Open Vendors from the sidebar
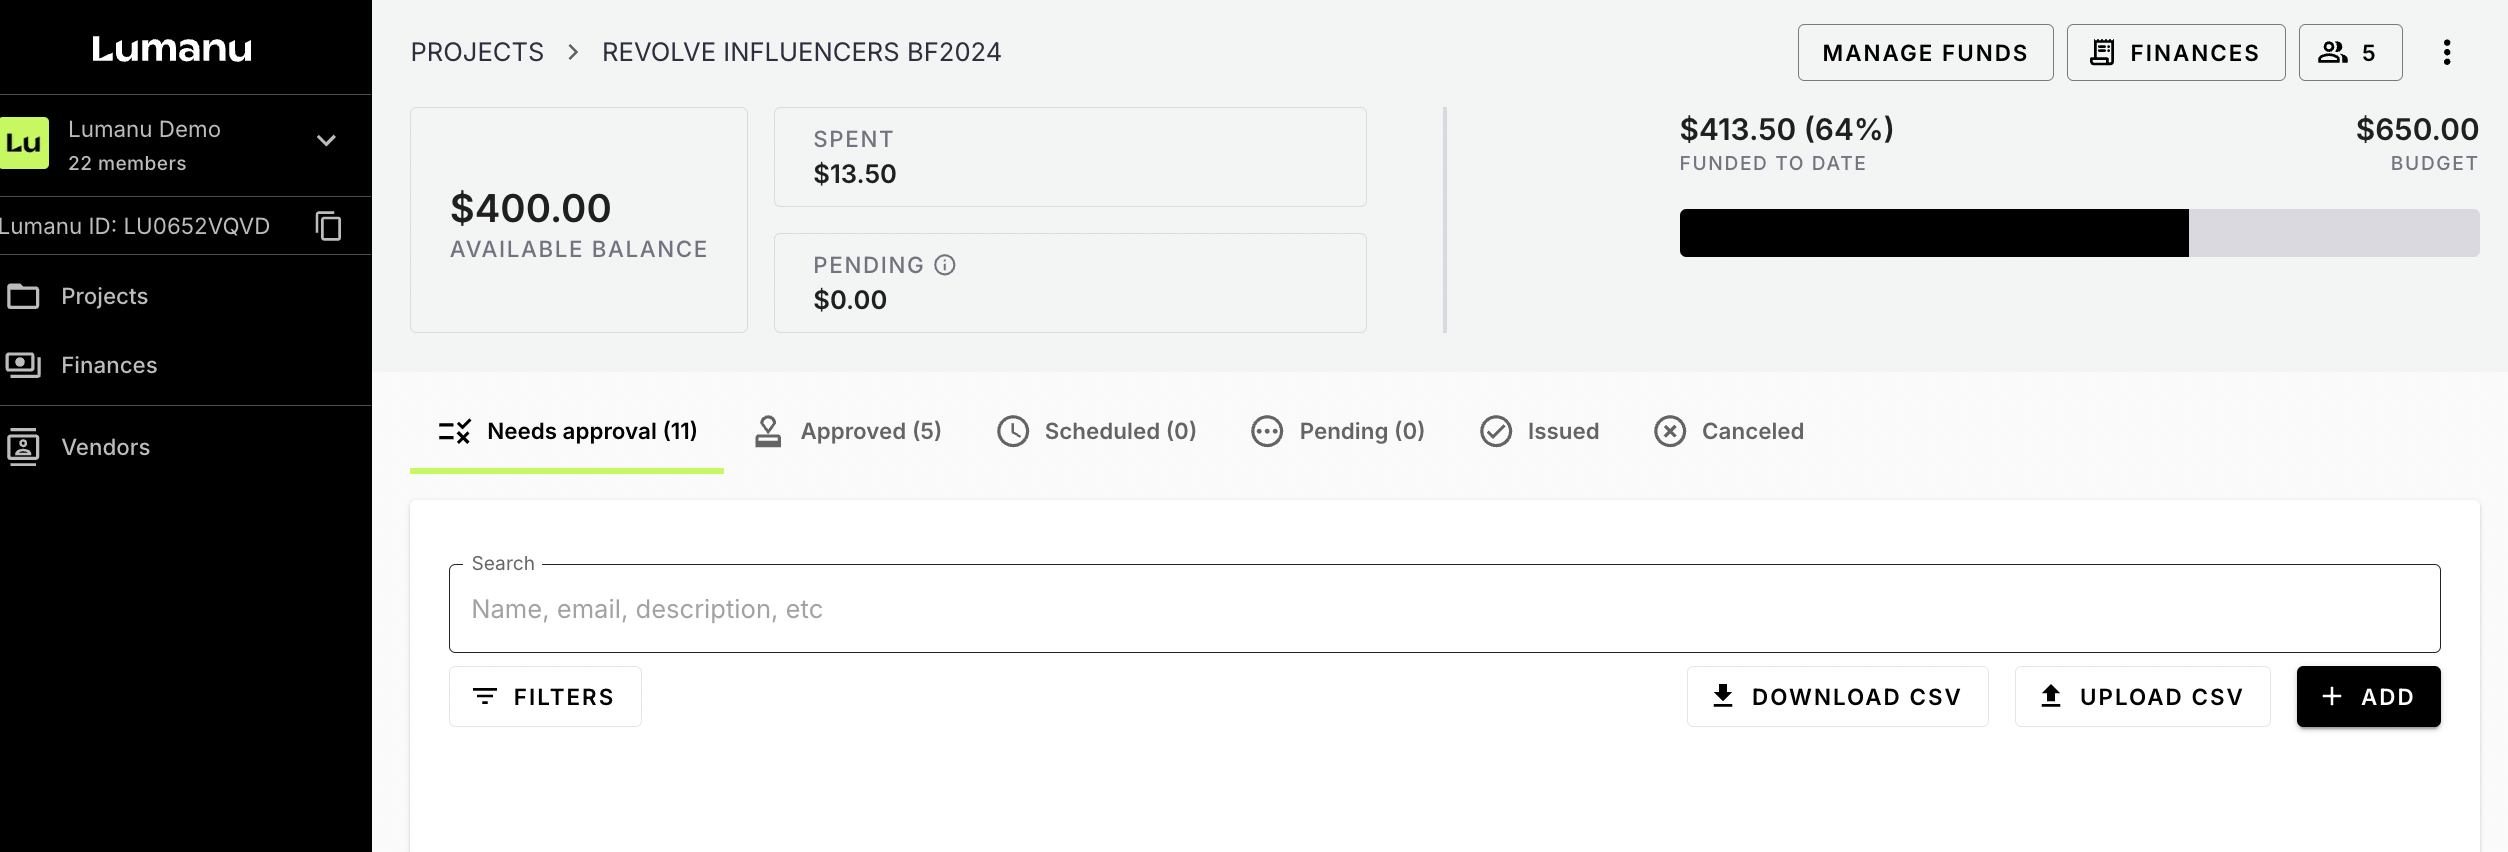The width and height of the screenshot is (2508, 852). pyautogui.click(x=105, y=447)
